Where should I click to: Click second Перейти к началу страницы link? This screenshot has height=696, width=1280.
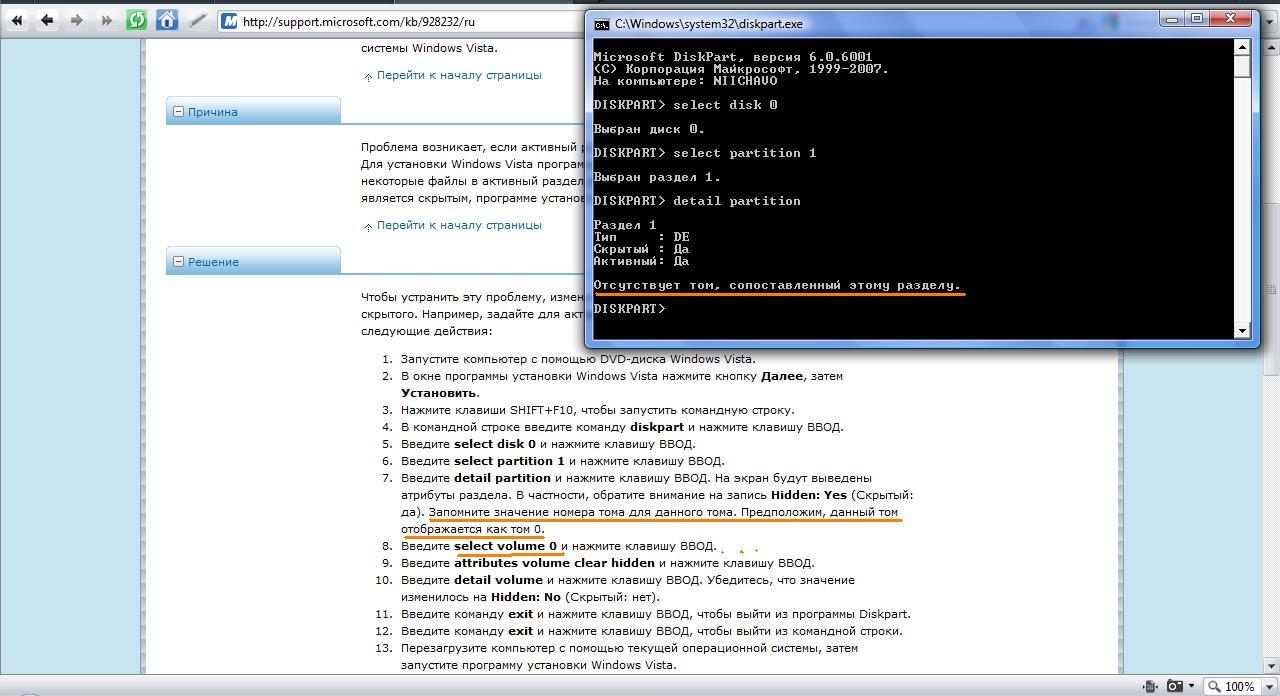pyautogui.click(x=459, y=225)
